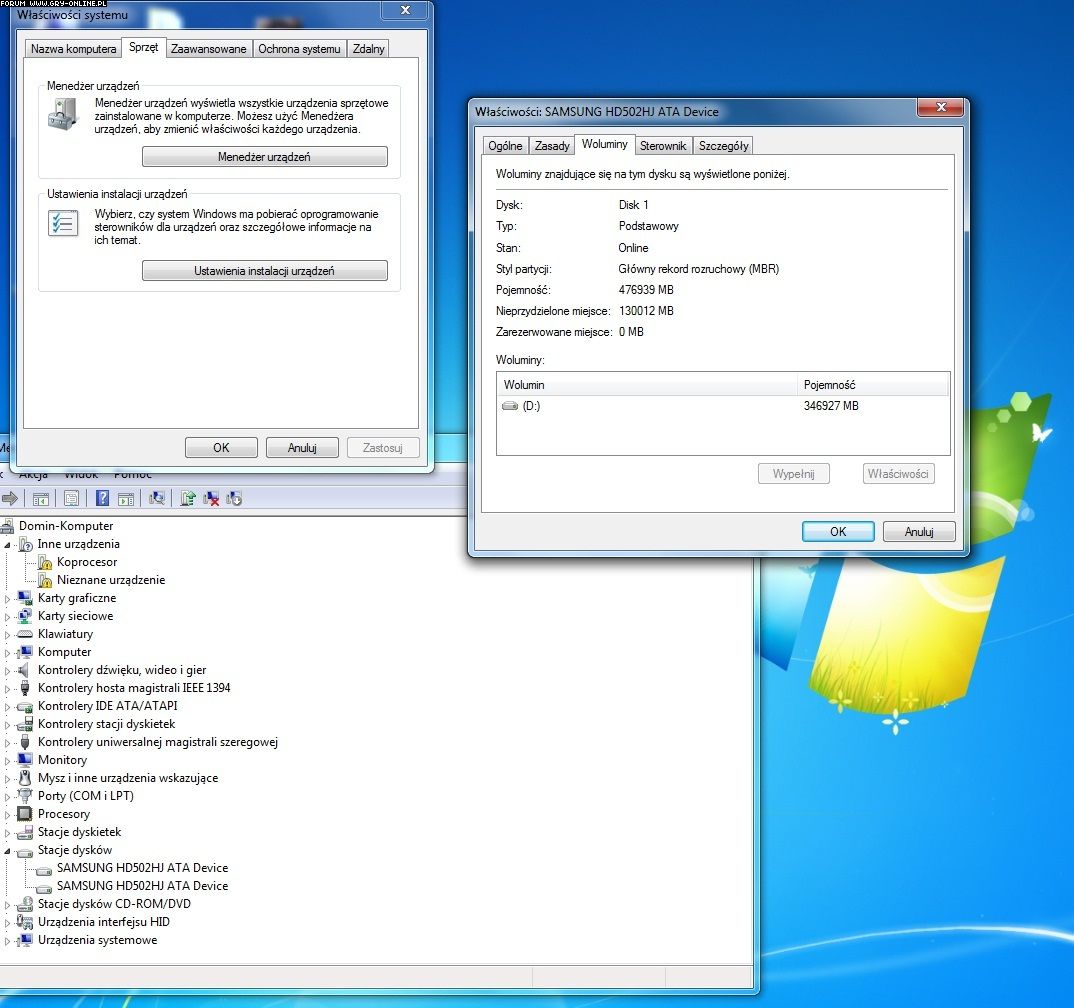Expand the Urządzenia systemowe node
The height and width of the screenshot is (1008, 1074).
tap(8, 941)
